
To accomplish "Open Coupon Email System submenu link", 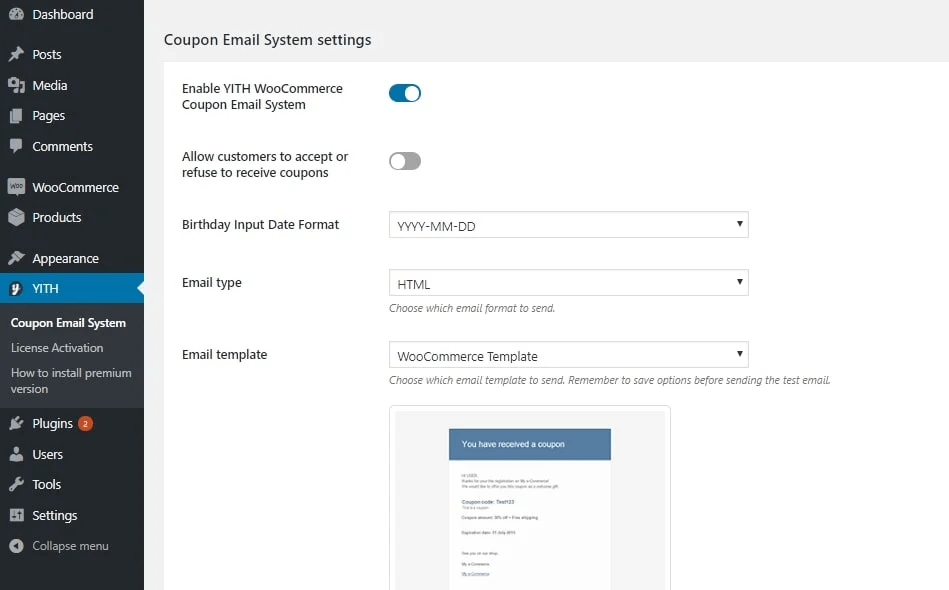I will 68,323.
